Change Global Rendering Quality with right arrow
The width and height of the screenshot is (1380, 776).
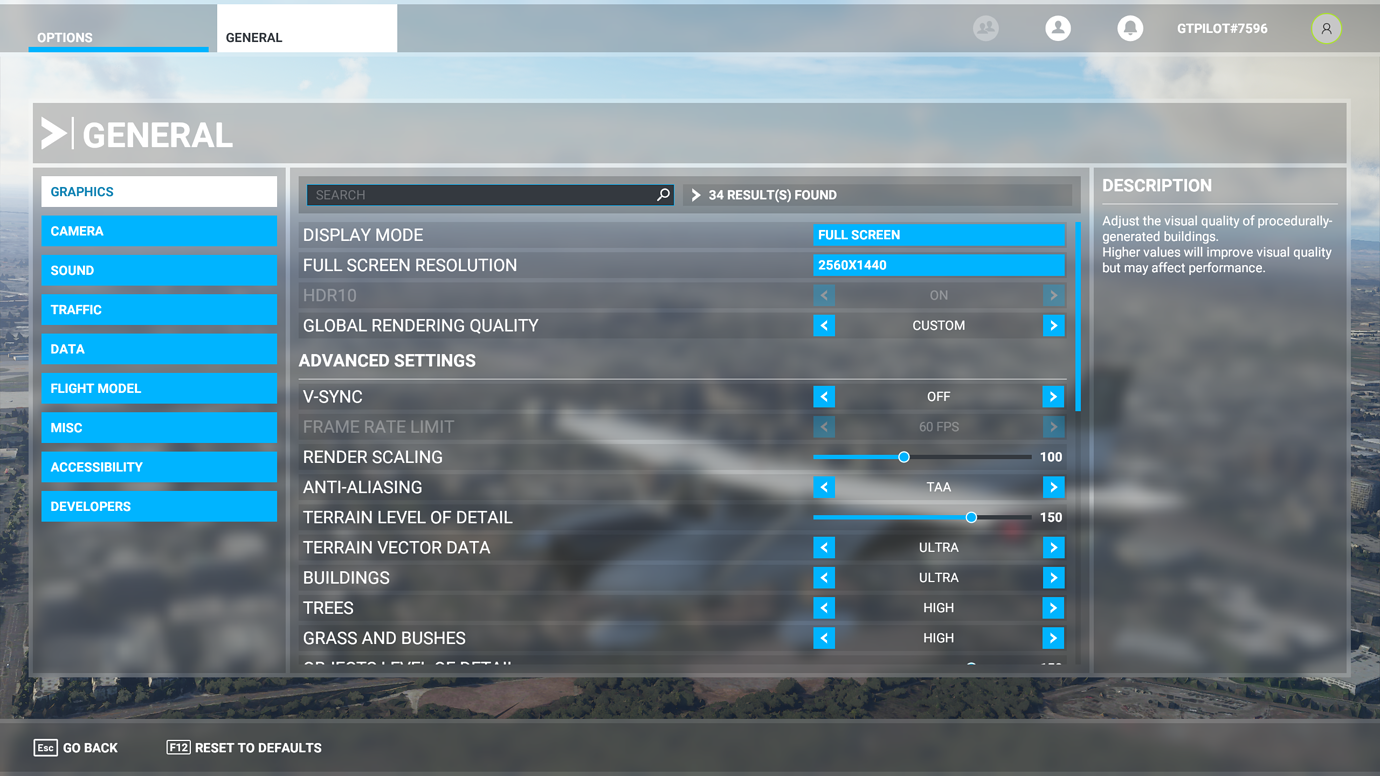coord(1052,325)
